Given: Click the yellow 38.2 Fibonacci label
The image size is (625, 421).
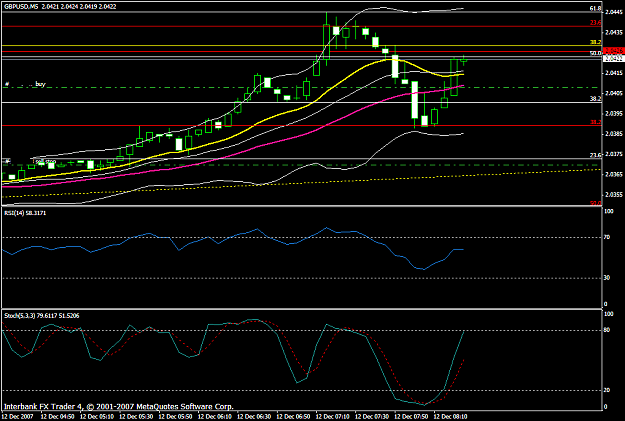Looking at the screenshot, I should [x=596, y=42].
